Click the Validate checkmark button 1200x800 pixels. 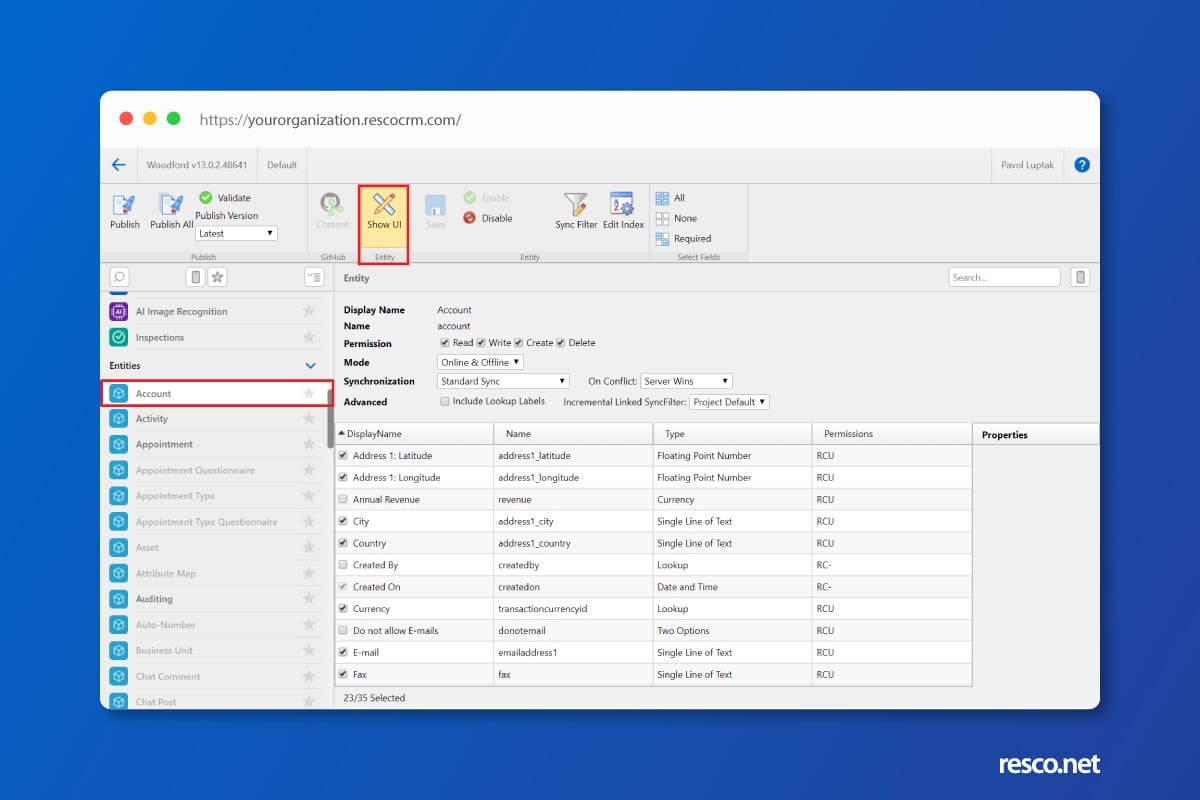click(x=225, y=198)
